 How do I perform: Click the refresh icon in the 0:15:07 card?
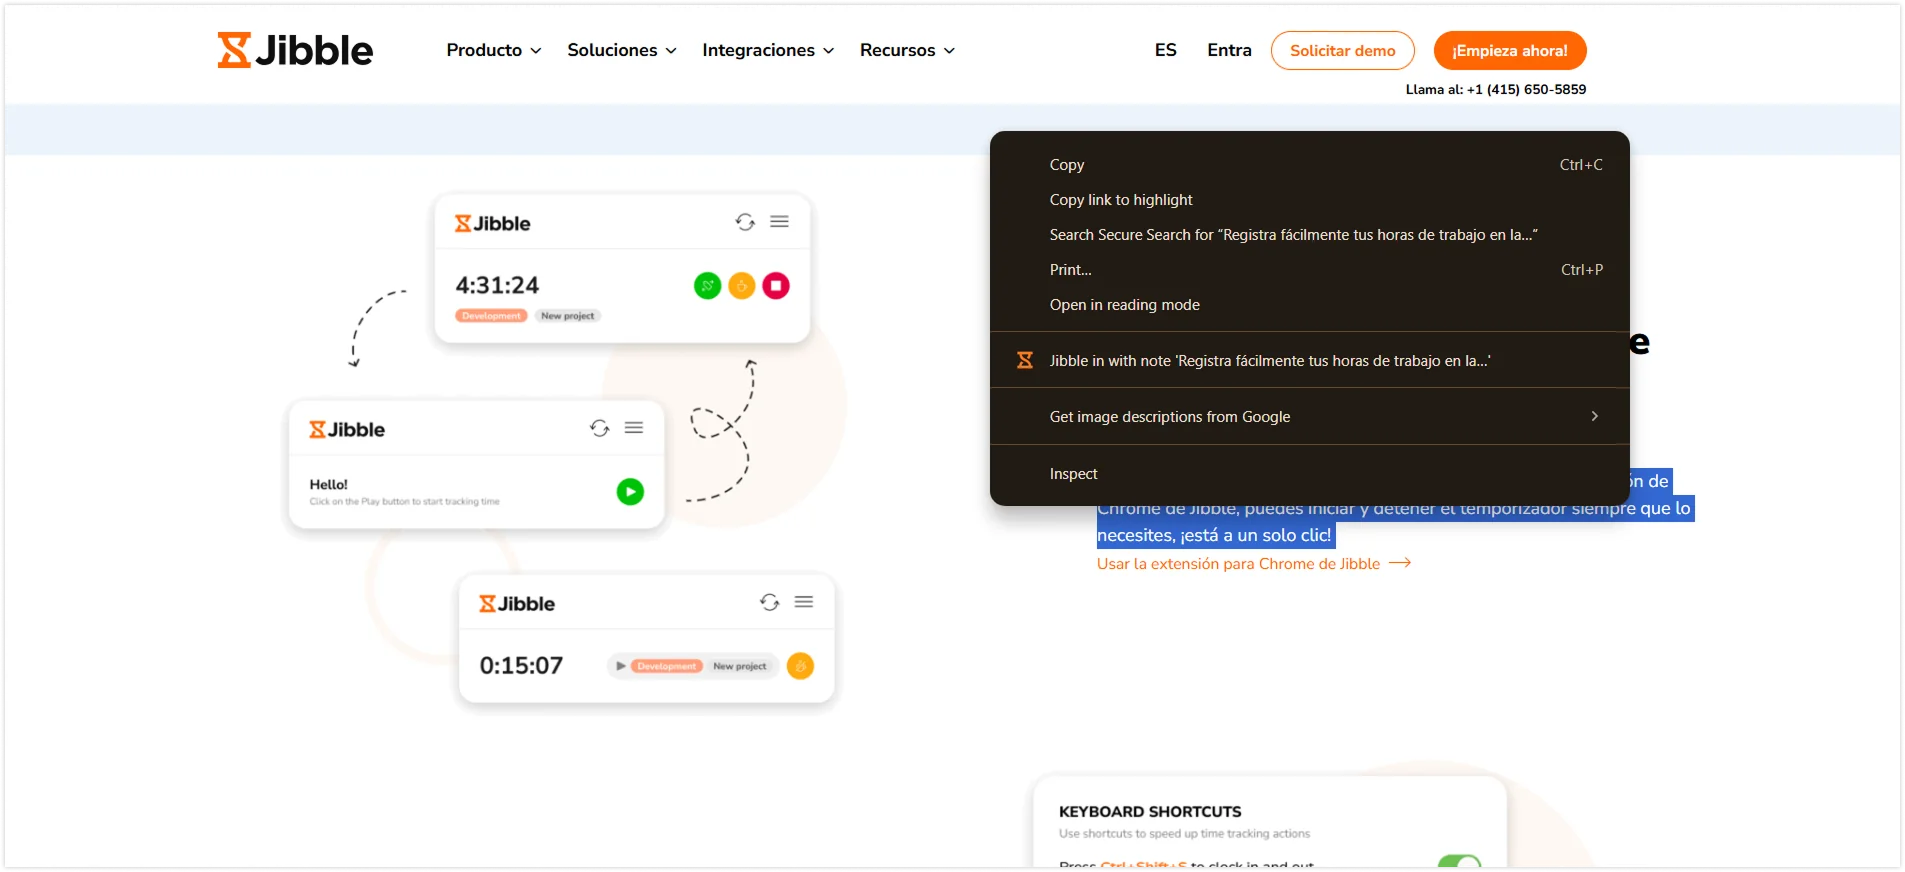(769, 602)
